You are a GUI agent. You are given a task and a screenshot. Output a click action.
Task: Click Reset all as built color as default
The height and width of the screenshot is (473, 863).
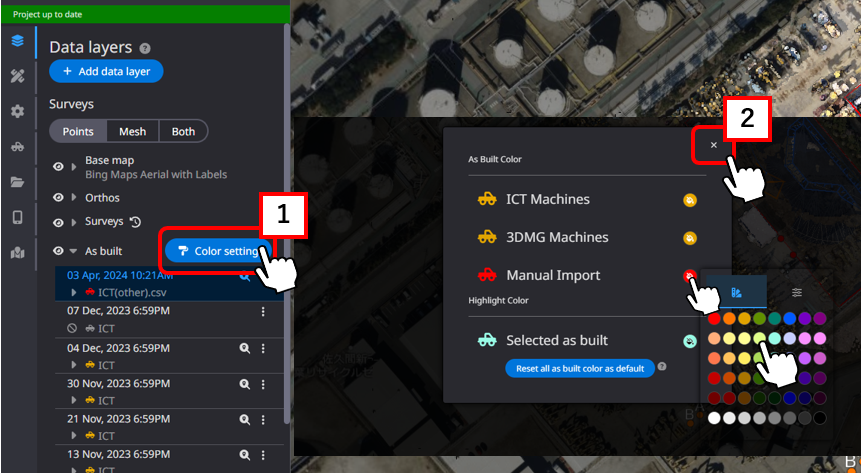click(579, 368)
